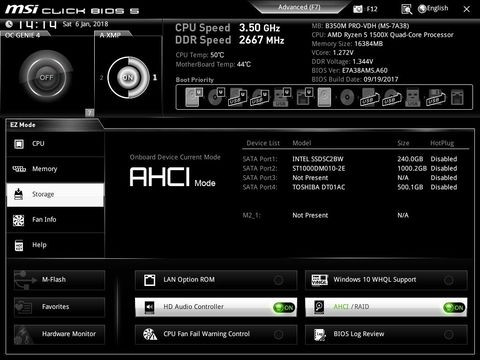
Task: Open the search magnifier icon
Action: pyautogui.click(x=406, y=9)
